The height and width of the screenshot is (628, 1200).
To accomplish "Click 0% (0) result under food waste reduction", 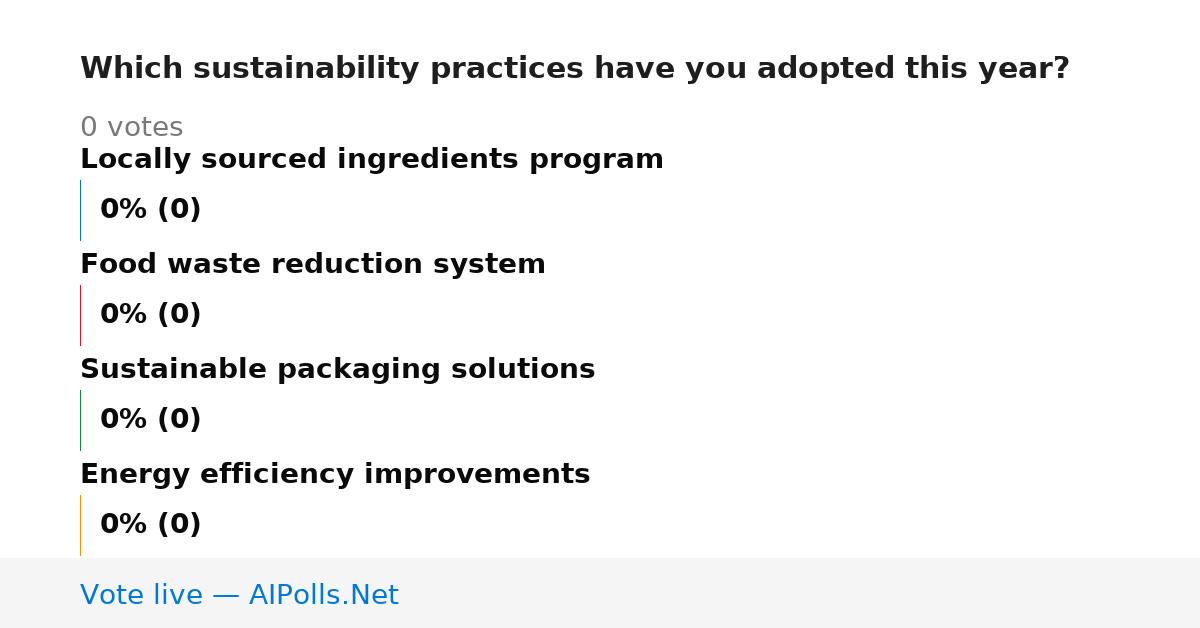I will (x=151, y=315).
